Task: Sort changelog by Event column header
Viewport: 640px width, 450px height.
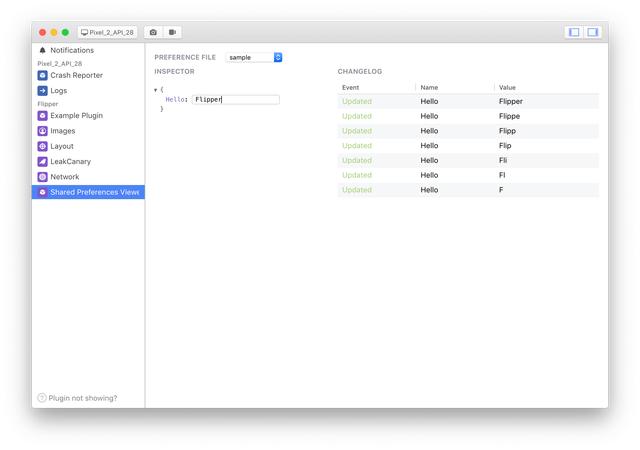Action: tap(351, 87)
